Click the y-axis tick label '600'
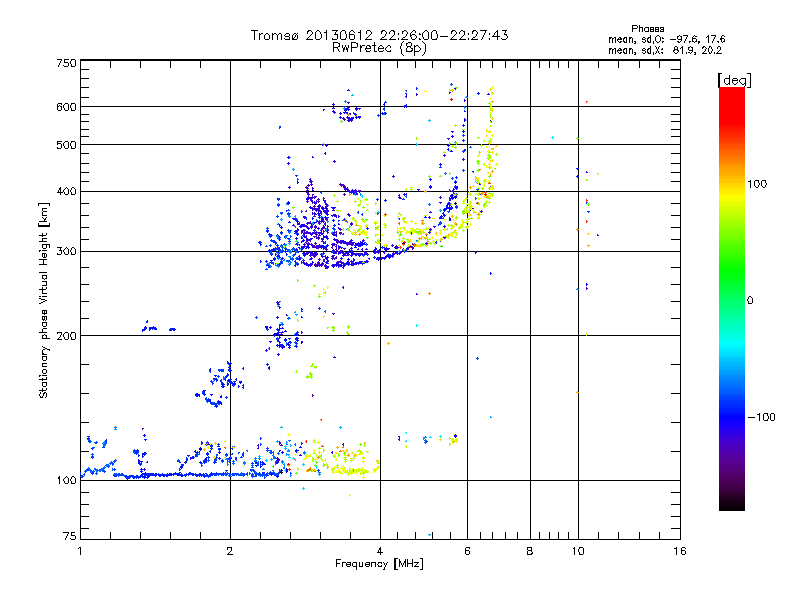 pos(67,107)
